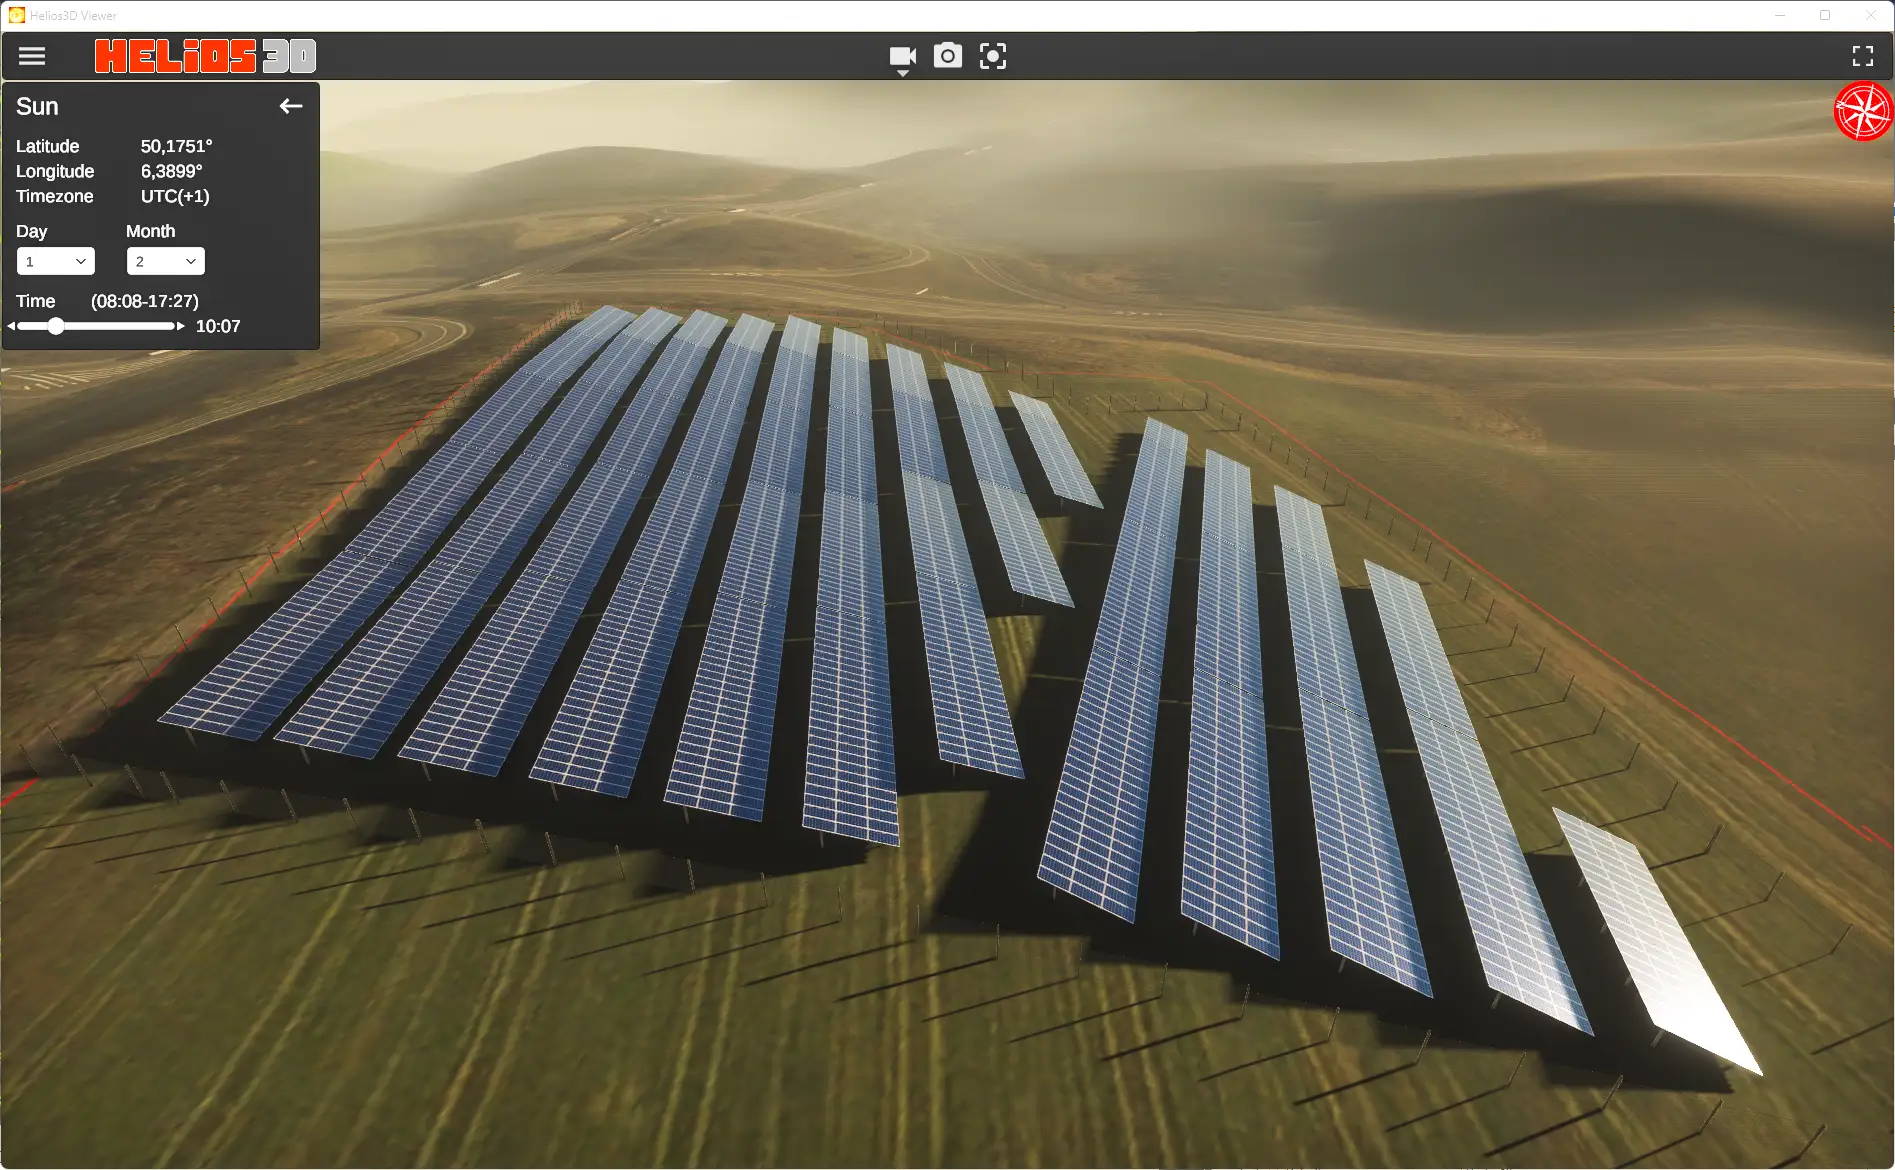1895x1170 pixels.
Task: Take a screenshot with the photo camera icon
Action: (x=947, y=56)
